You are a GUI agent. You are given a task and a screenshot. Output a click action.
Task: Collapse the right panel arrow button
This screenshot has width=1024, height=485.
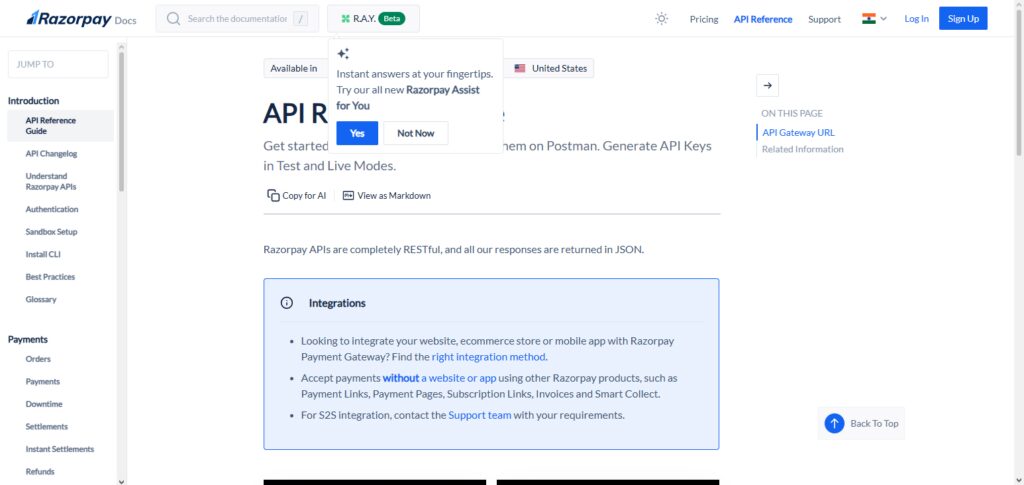767,86
